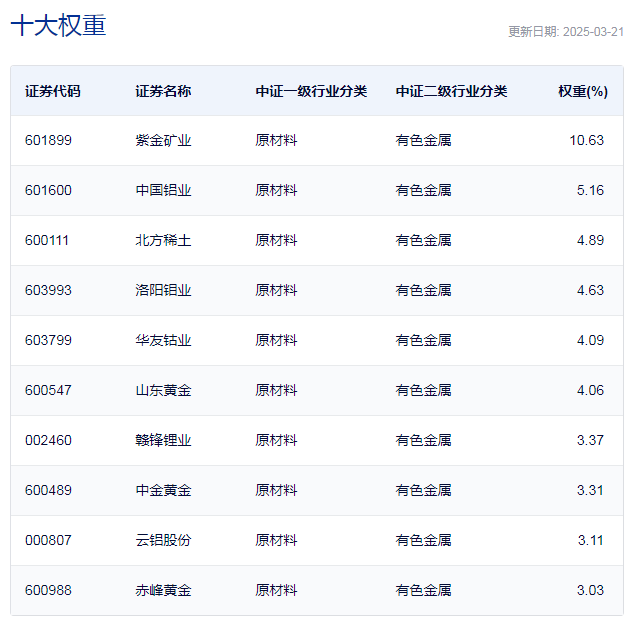Click 原材料 in the 赤峰黄金 row
Image resolution: width=630 pixels, height=621 pixels.
pos(276,590)
